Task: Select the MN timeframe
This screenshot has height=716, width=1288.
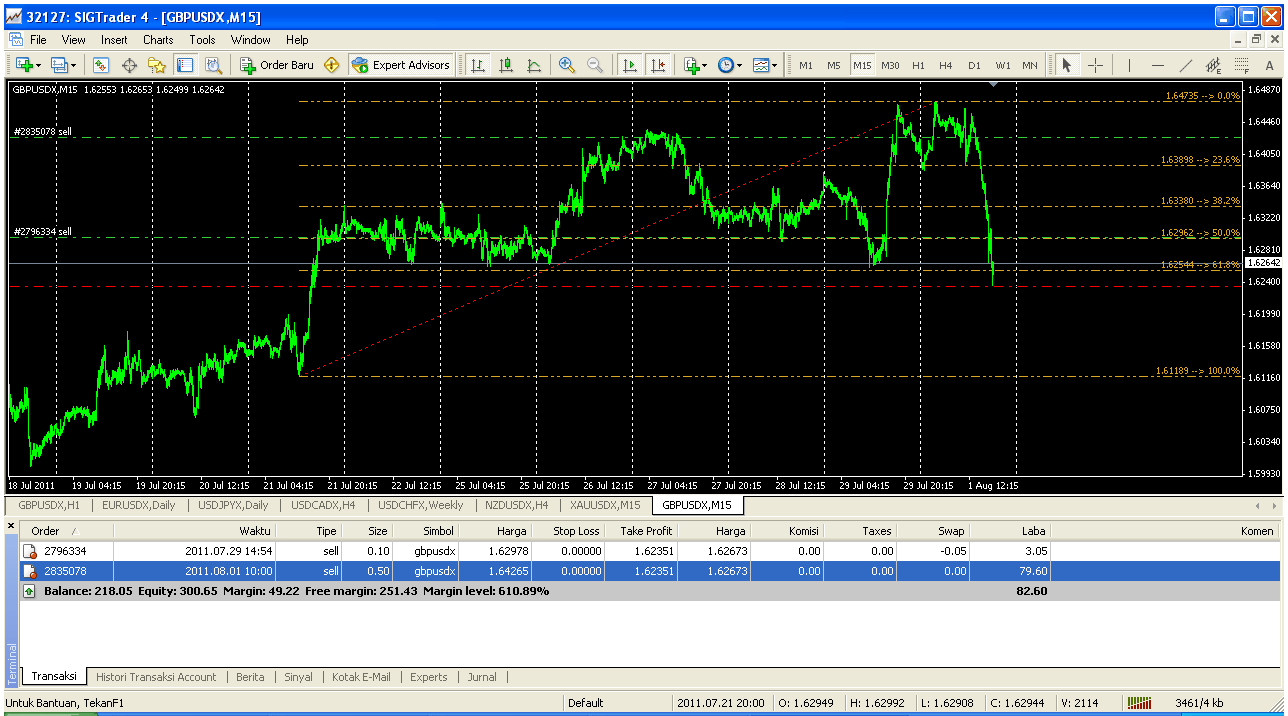Action: [1030, 65]
